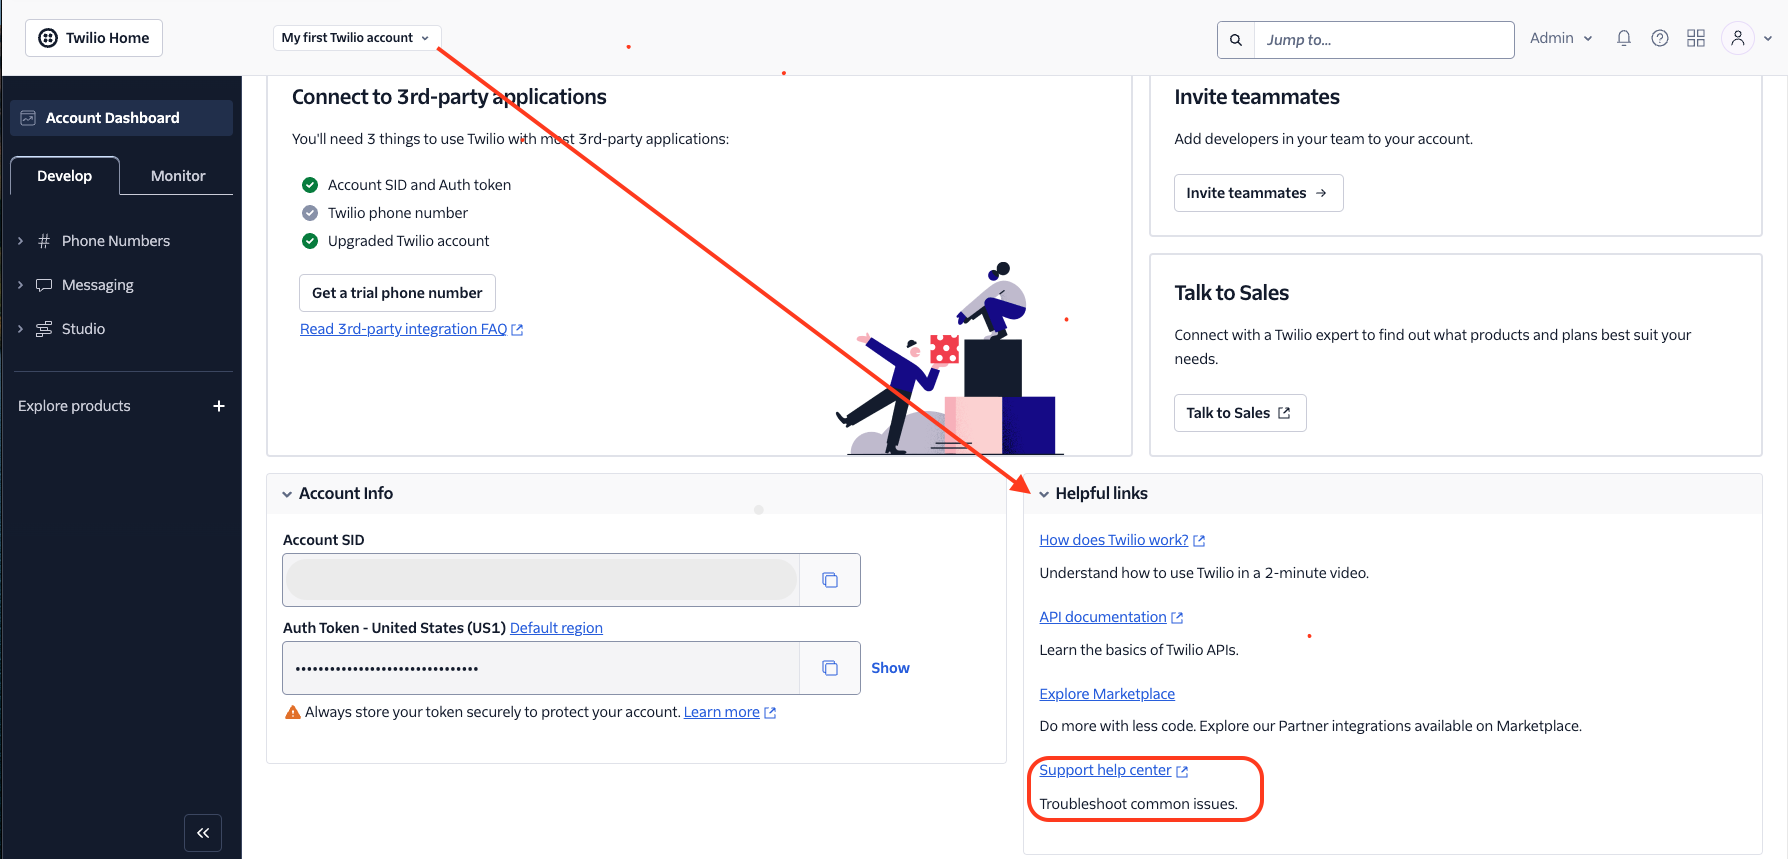Screen dimensions: 1788x859
Task: Select the Develop tab
Action: [x=65, y=176]
